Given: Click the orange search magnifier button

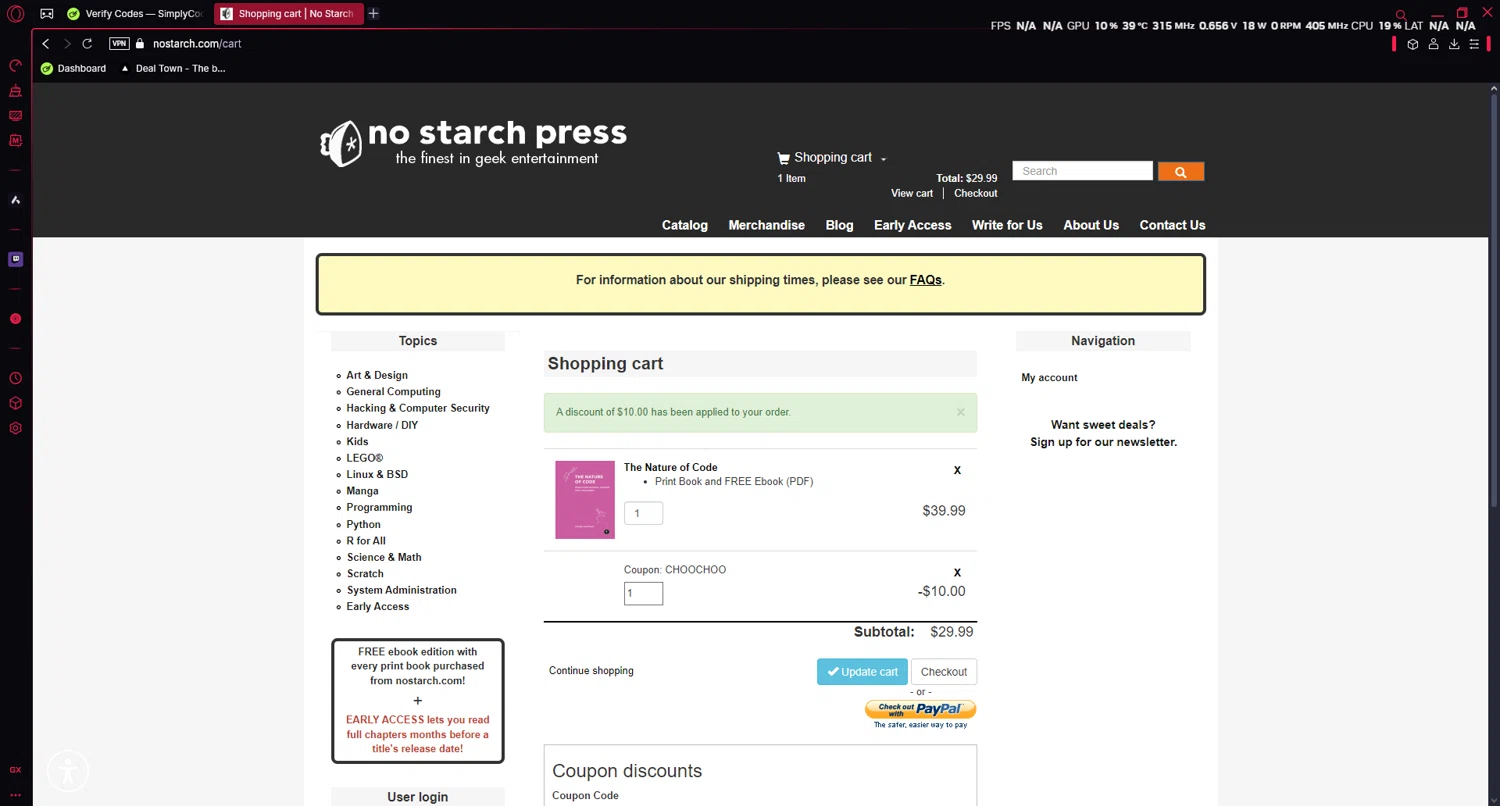Looking at the screenshot, I should coord(1180,172).
